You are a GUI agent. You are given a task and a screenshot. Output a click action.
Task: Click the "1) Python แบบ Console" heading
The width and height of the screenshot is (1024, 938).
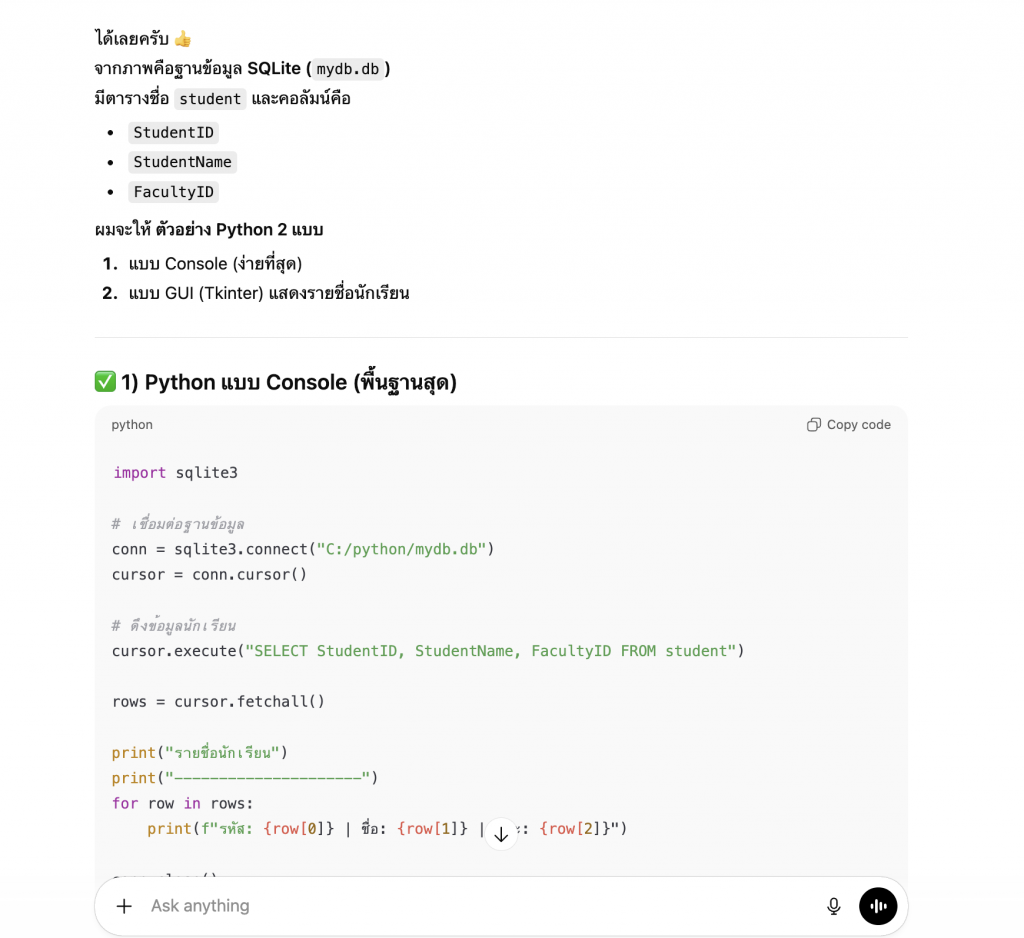288,382
